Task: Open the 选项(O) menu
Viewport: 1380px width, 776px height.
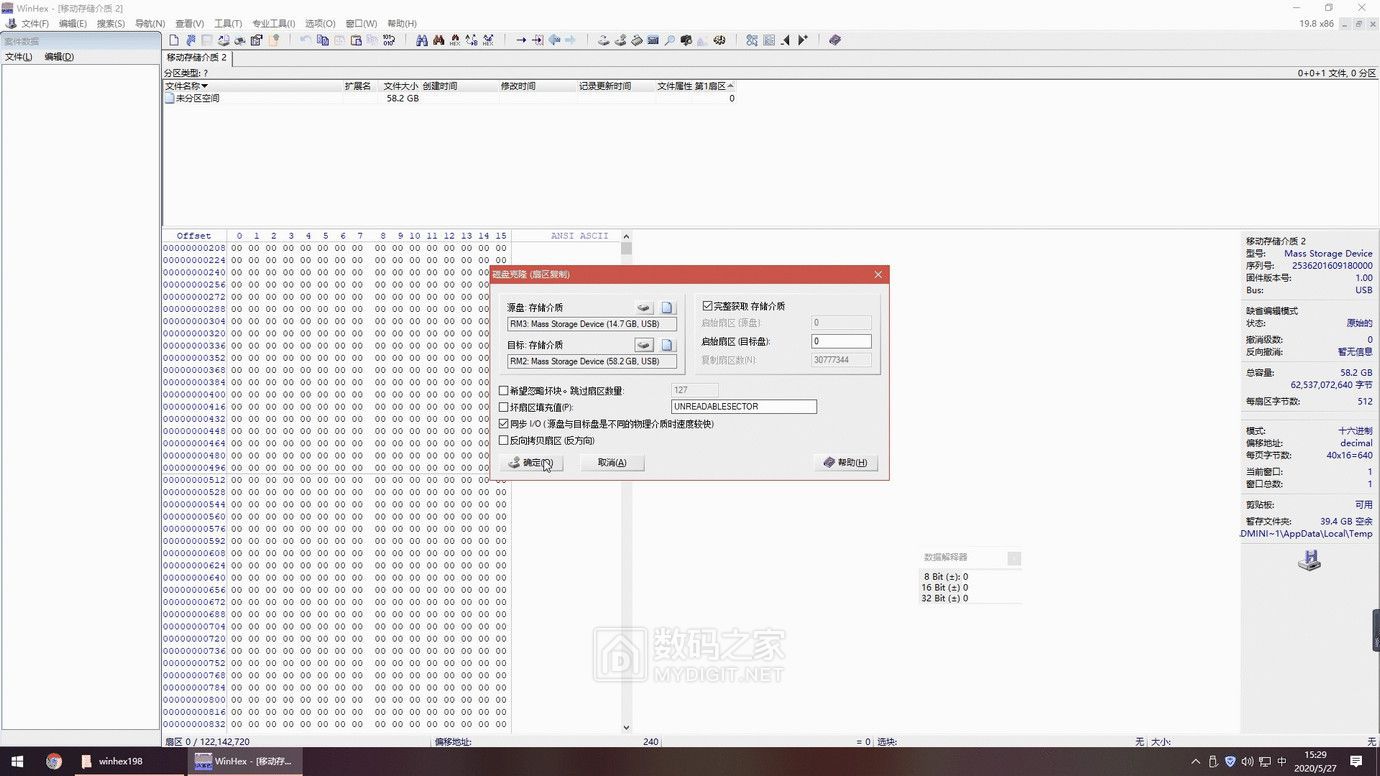Action: 320,23
